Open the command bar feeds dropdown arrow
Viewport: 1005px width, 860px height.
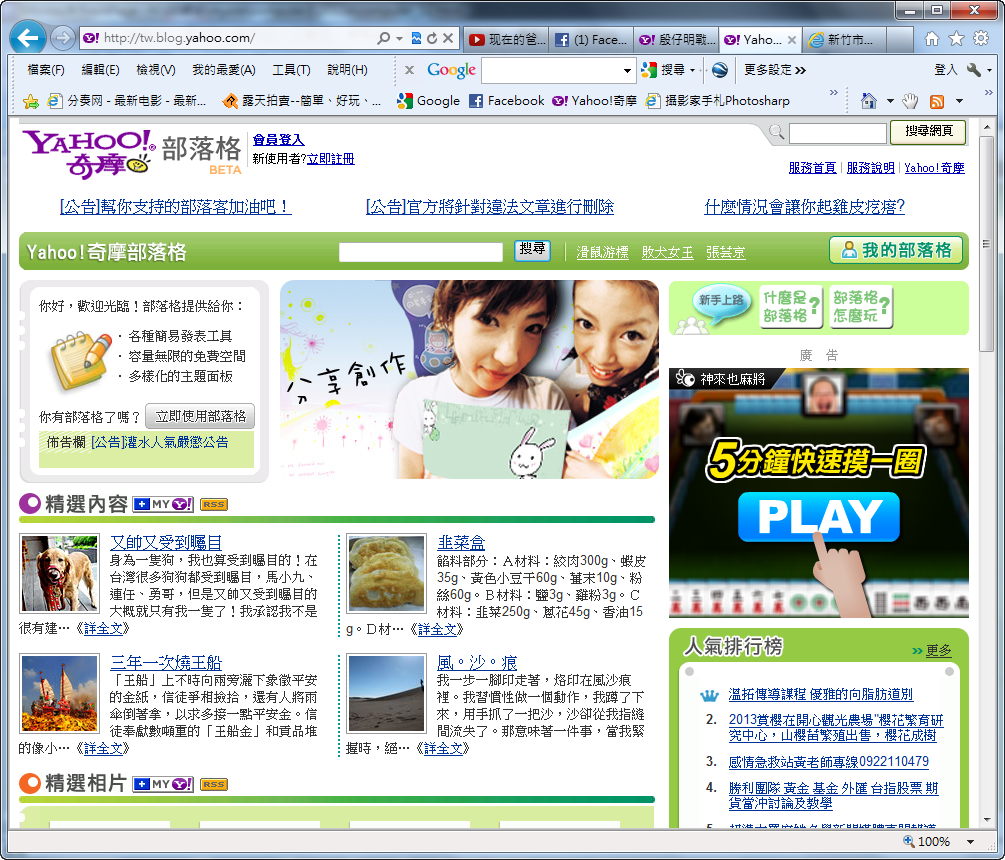[959, 101]
